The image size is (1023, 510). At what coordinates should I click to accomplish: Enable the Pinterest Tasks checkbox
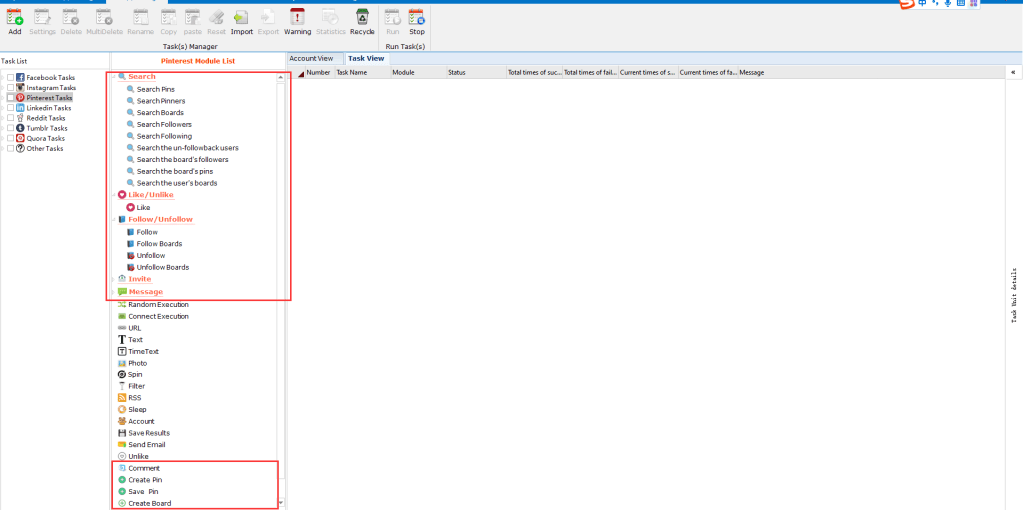[x=10, y=98]
